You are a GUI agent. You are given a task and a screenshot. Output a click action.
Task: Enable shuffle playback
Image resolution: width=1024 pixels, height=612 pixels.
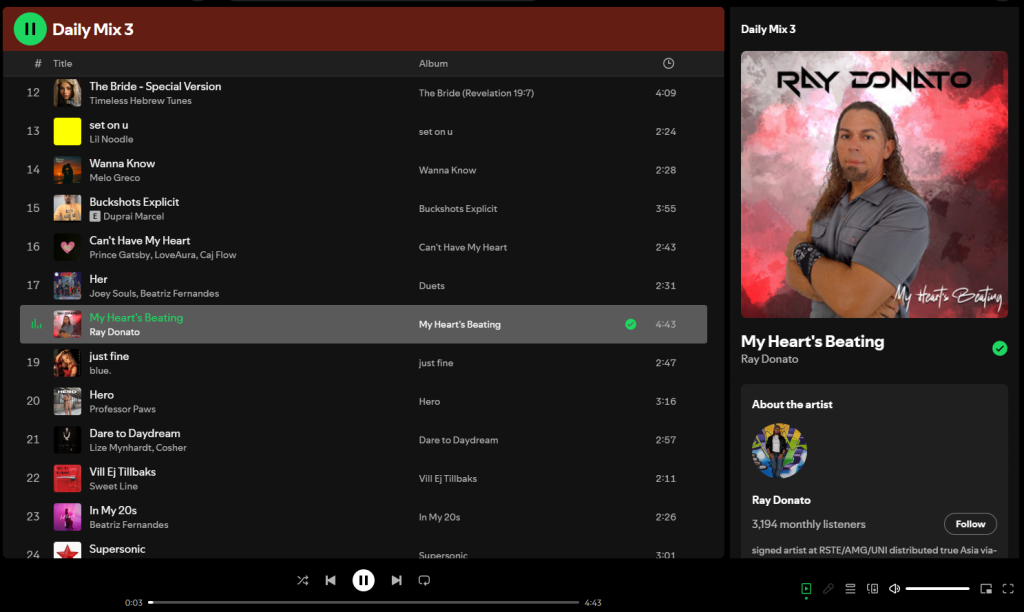302,580
